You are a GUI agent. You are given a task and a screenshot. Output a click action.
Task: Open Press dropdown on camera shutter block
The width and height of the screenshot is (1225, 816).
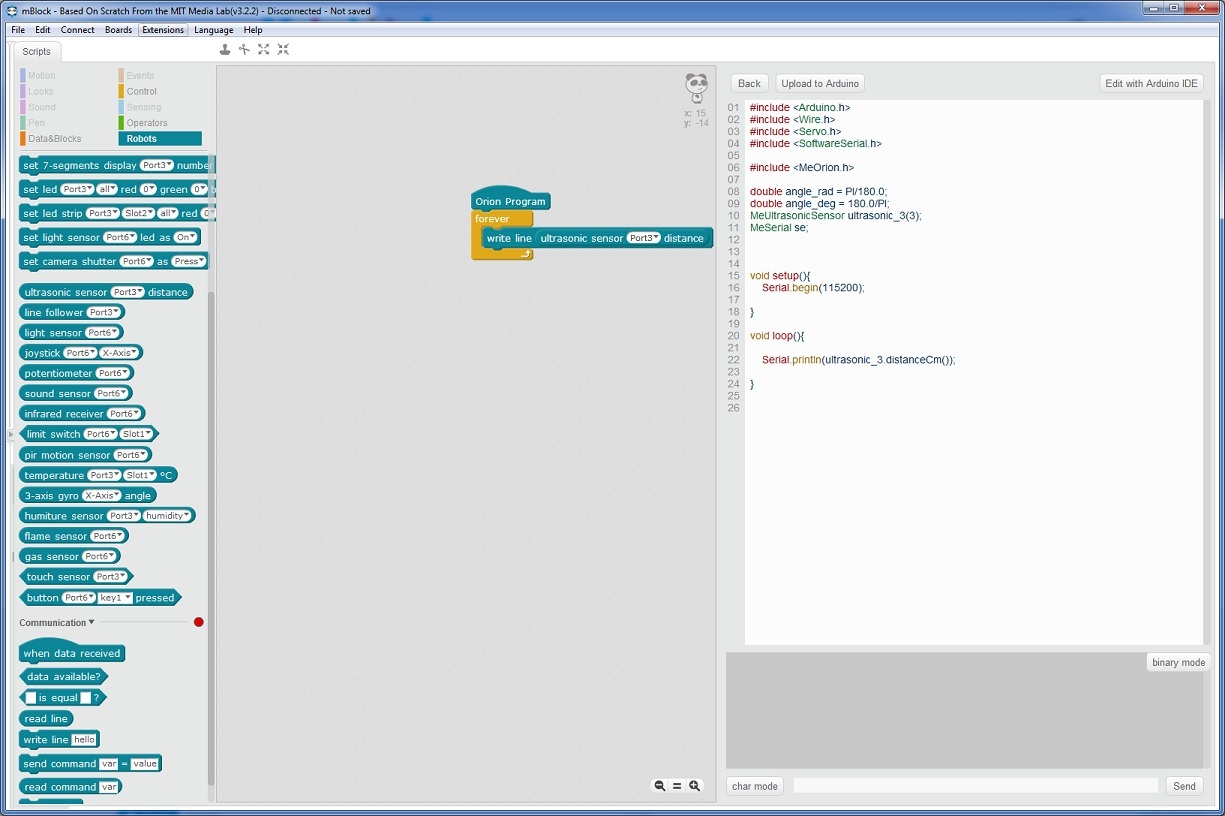188,262
